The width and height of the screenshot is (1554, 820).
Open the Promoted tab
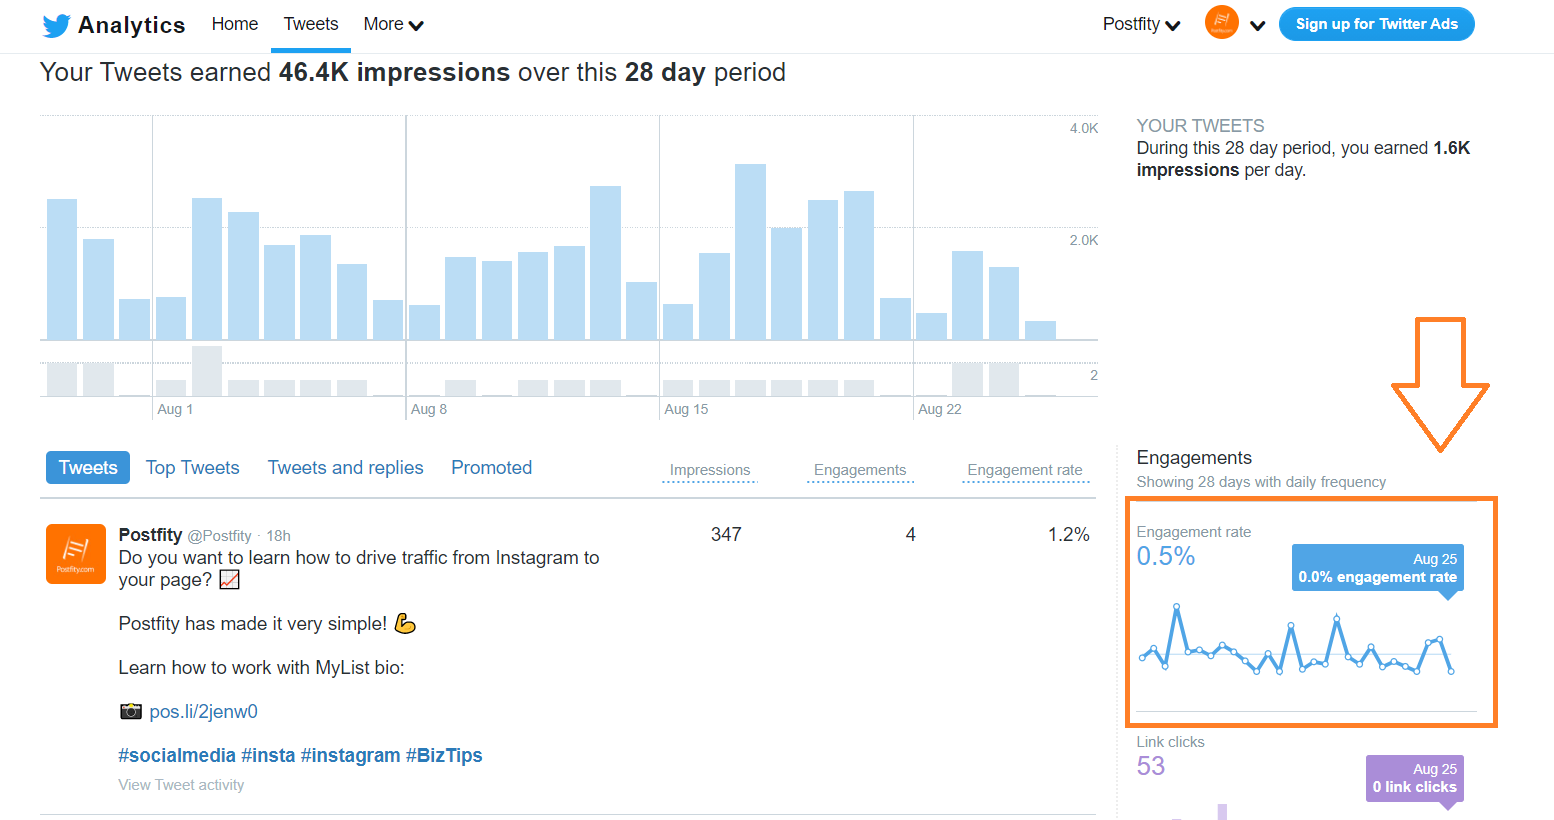tap(491, 467)
